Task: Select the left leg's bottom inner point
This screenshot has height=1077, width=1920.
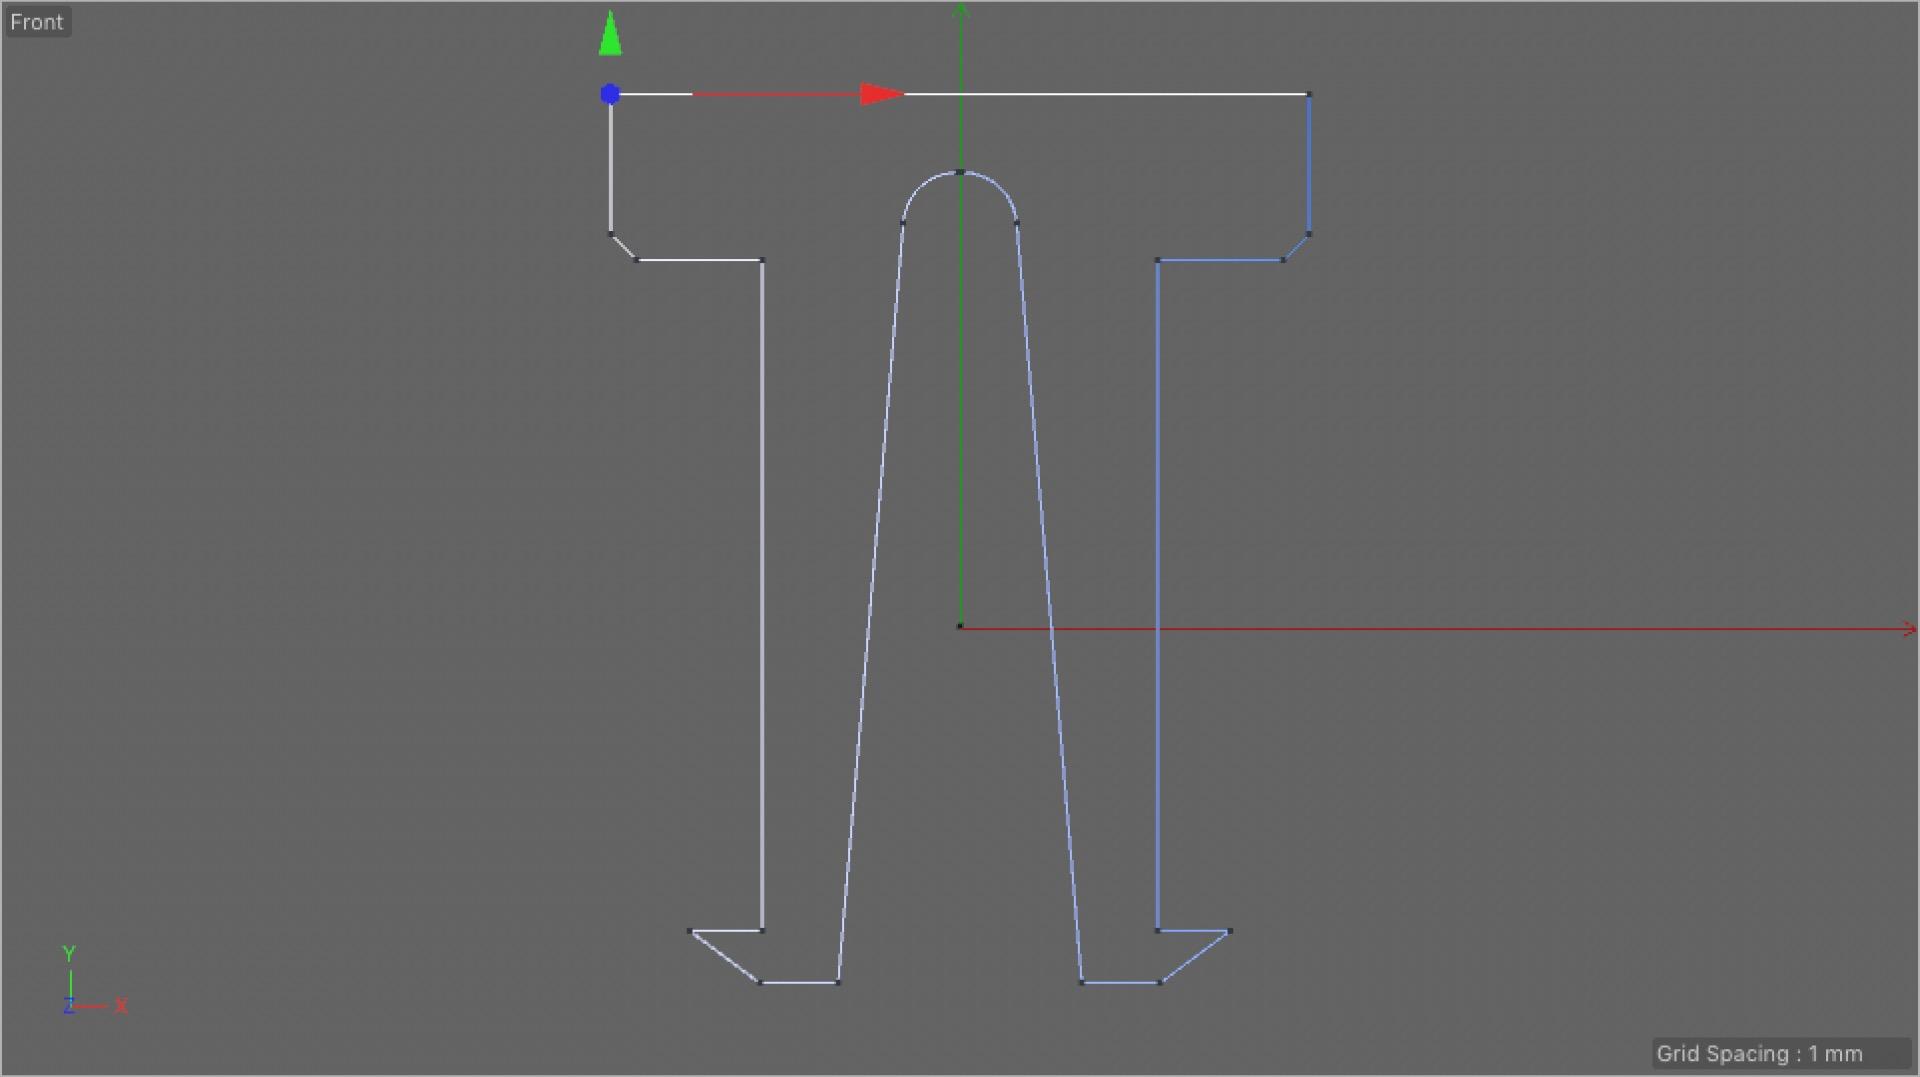Action: (x=838, y=983)
